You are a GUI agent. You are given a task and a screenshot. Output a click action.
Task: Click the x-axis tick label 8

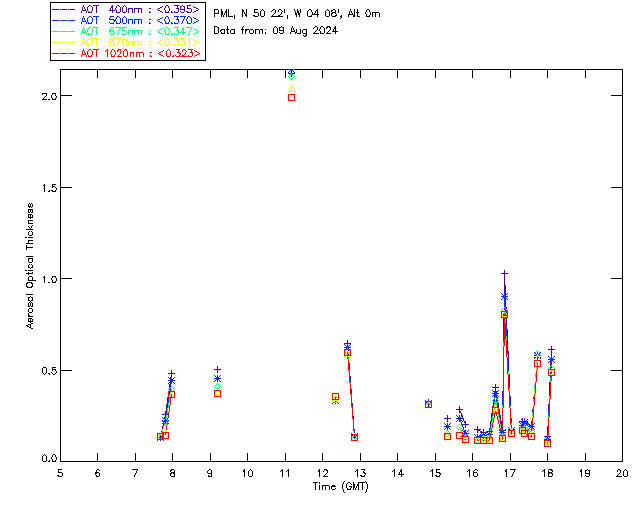click(x=173, y=474)
